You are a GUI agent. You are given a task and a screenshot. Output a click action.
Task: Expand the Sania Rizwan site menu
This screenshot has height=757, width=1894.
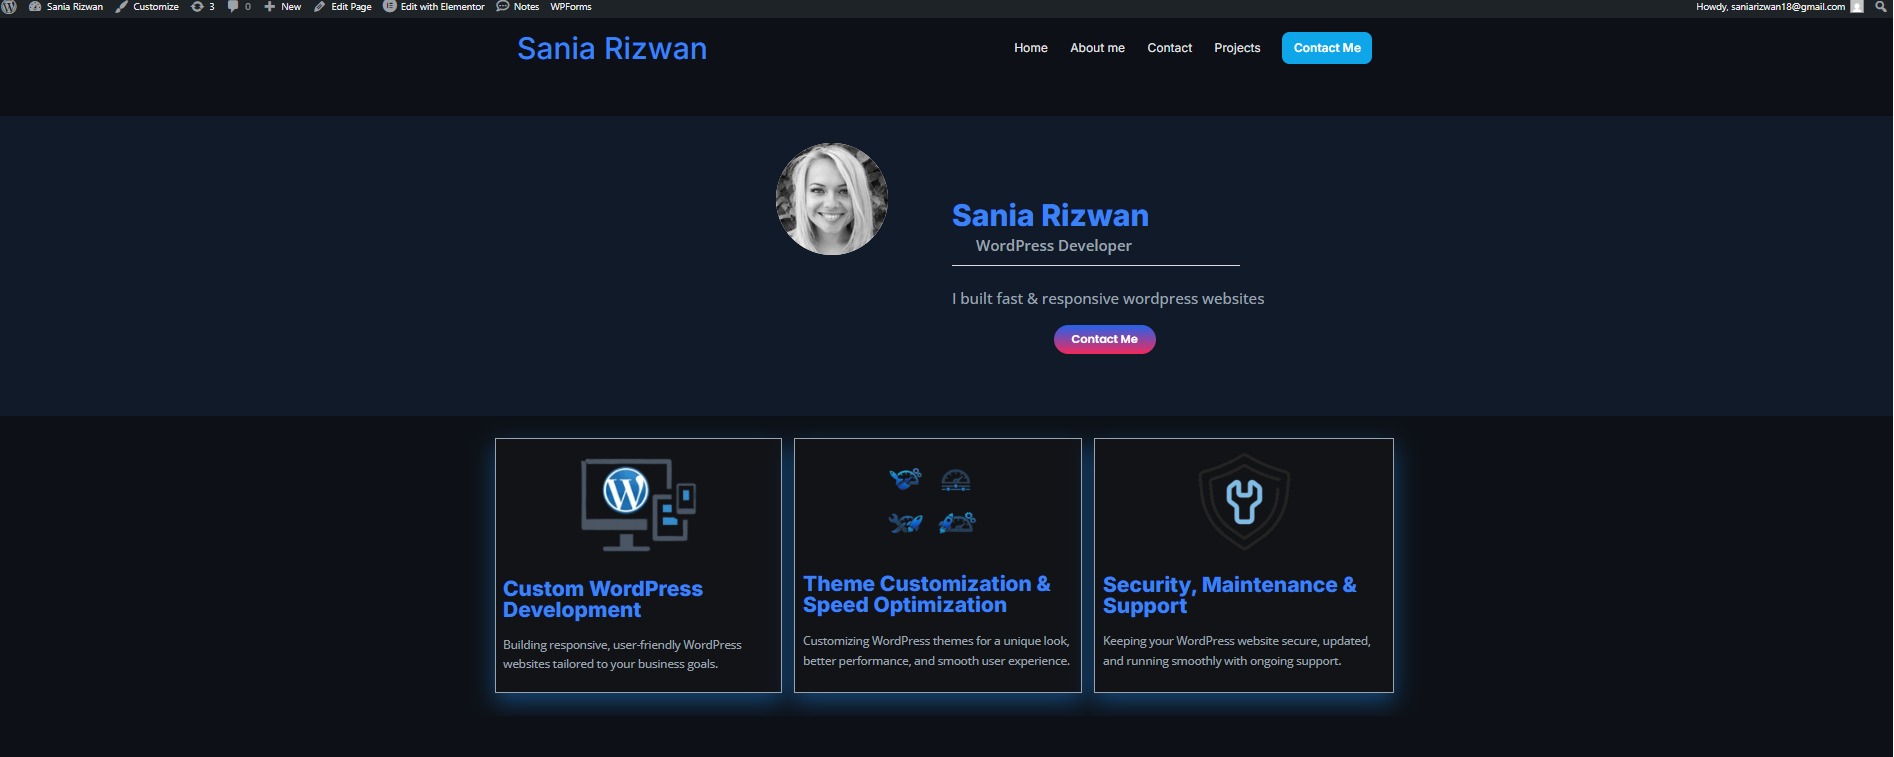pos(66,7)
